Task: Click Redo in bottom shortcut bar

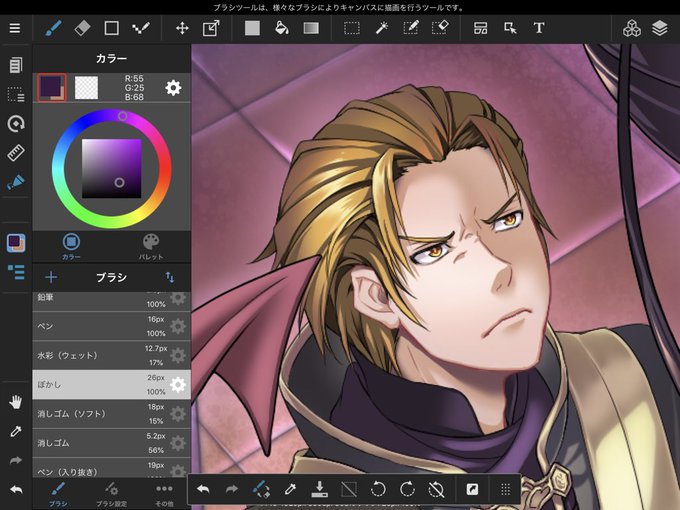Action: coord(232,490)
